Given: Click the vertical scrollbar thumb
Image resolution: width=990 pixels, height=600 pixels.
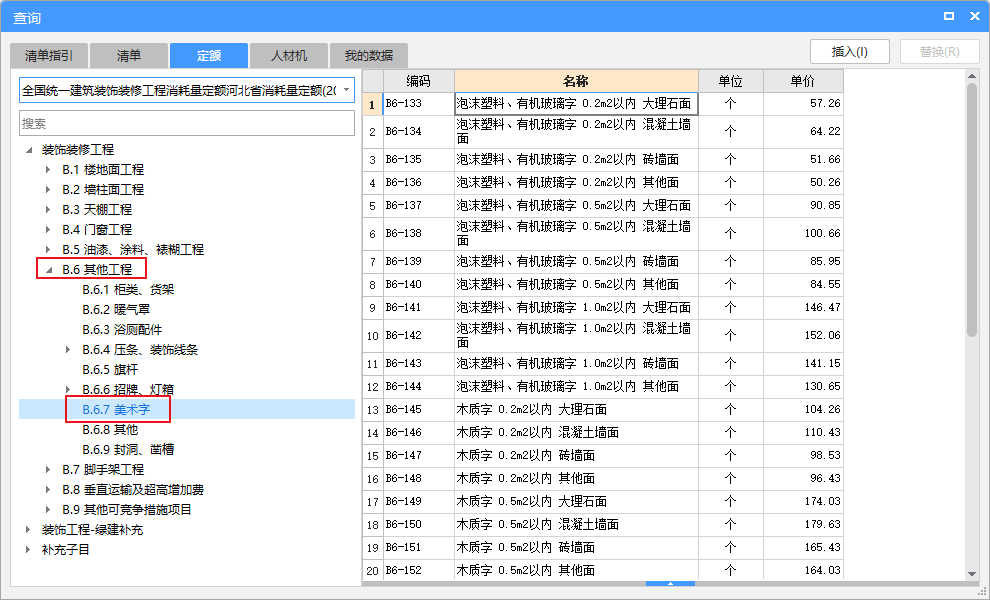Looking at the screenshot, I should coord(972,209).
